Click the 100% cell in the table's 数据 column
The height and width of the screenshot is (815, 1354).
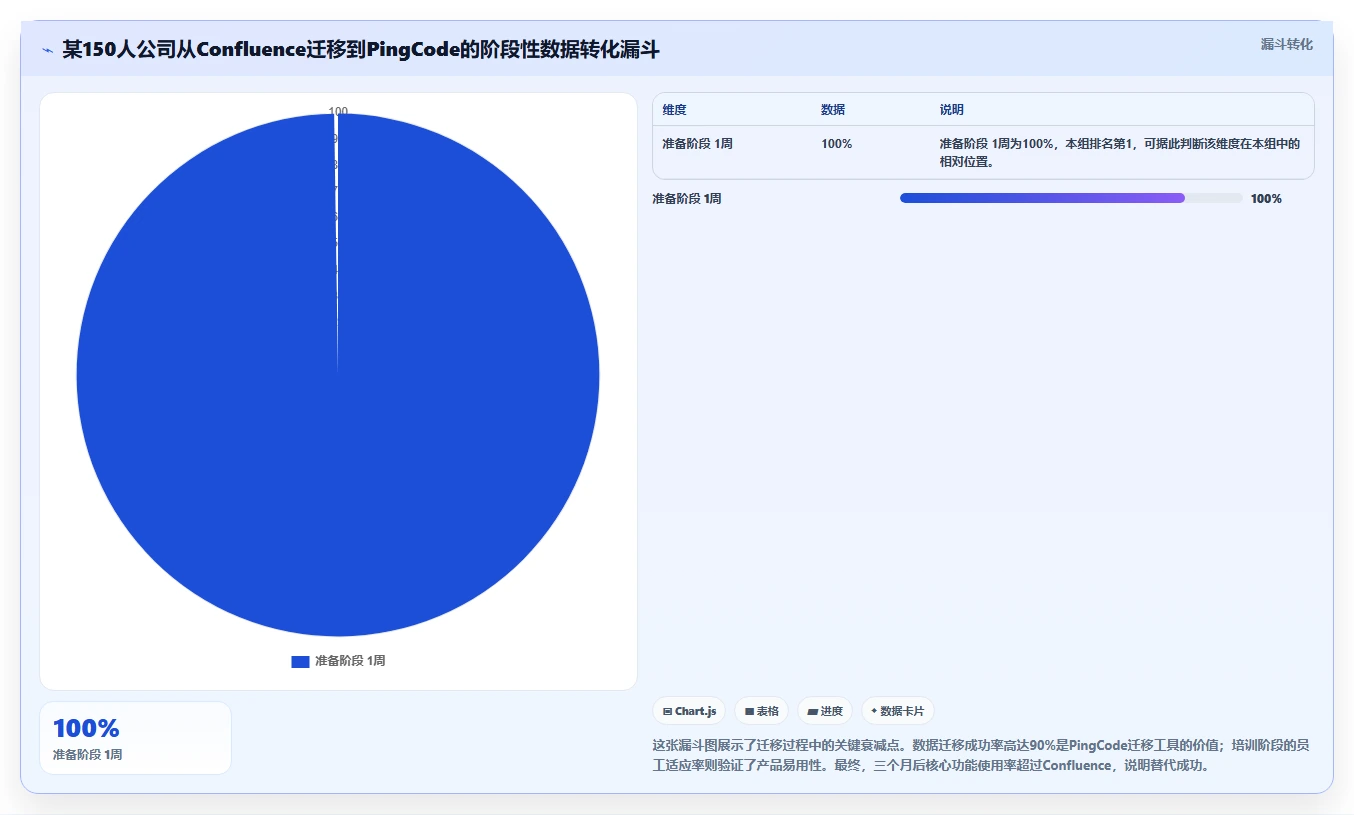(x=836, y=144)
